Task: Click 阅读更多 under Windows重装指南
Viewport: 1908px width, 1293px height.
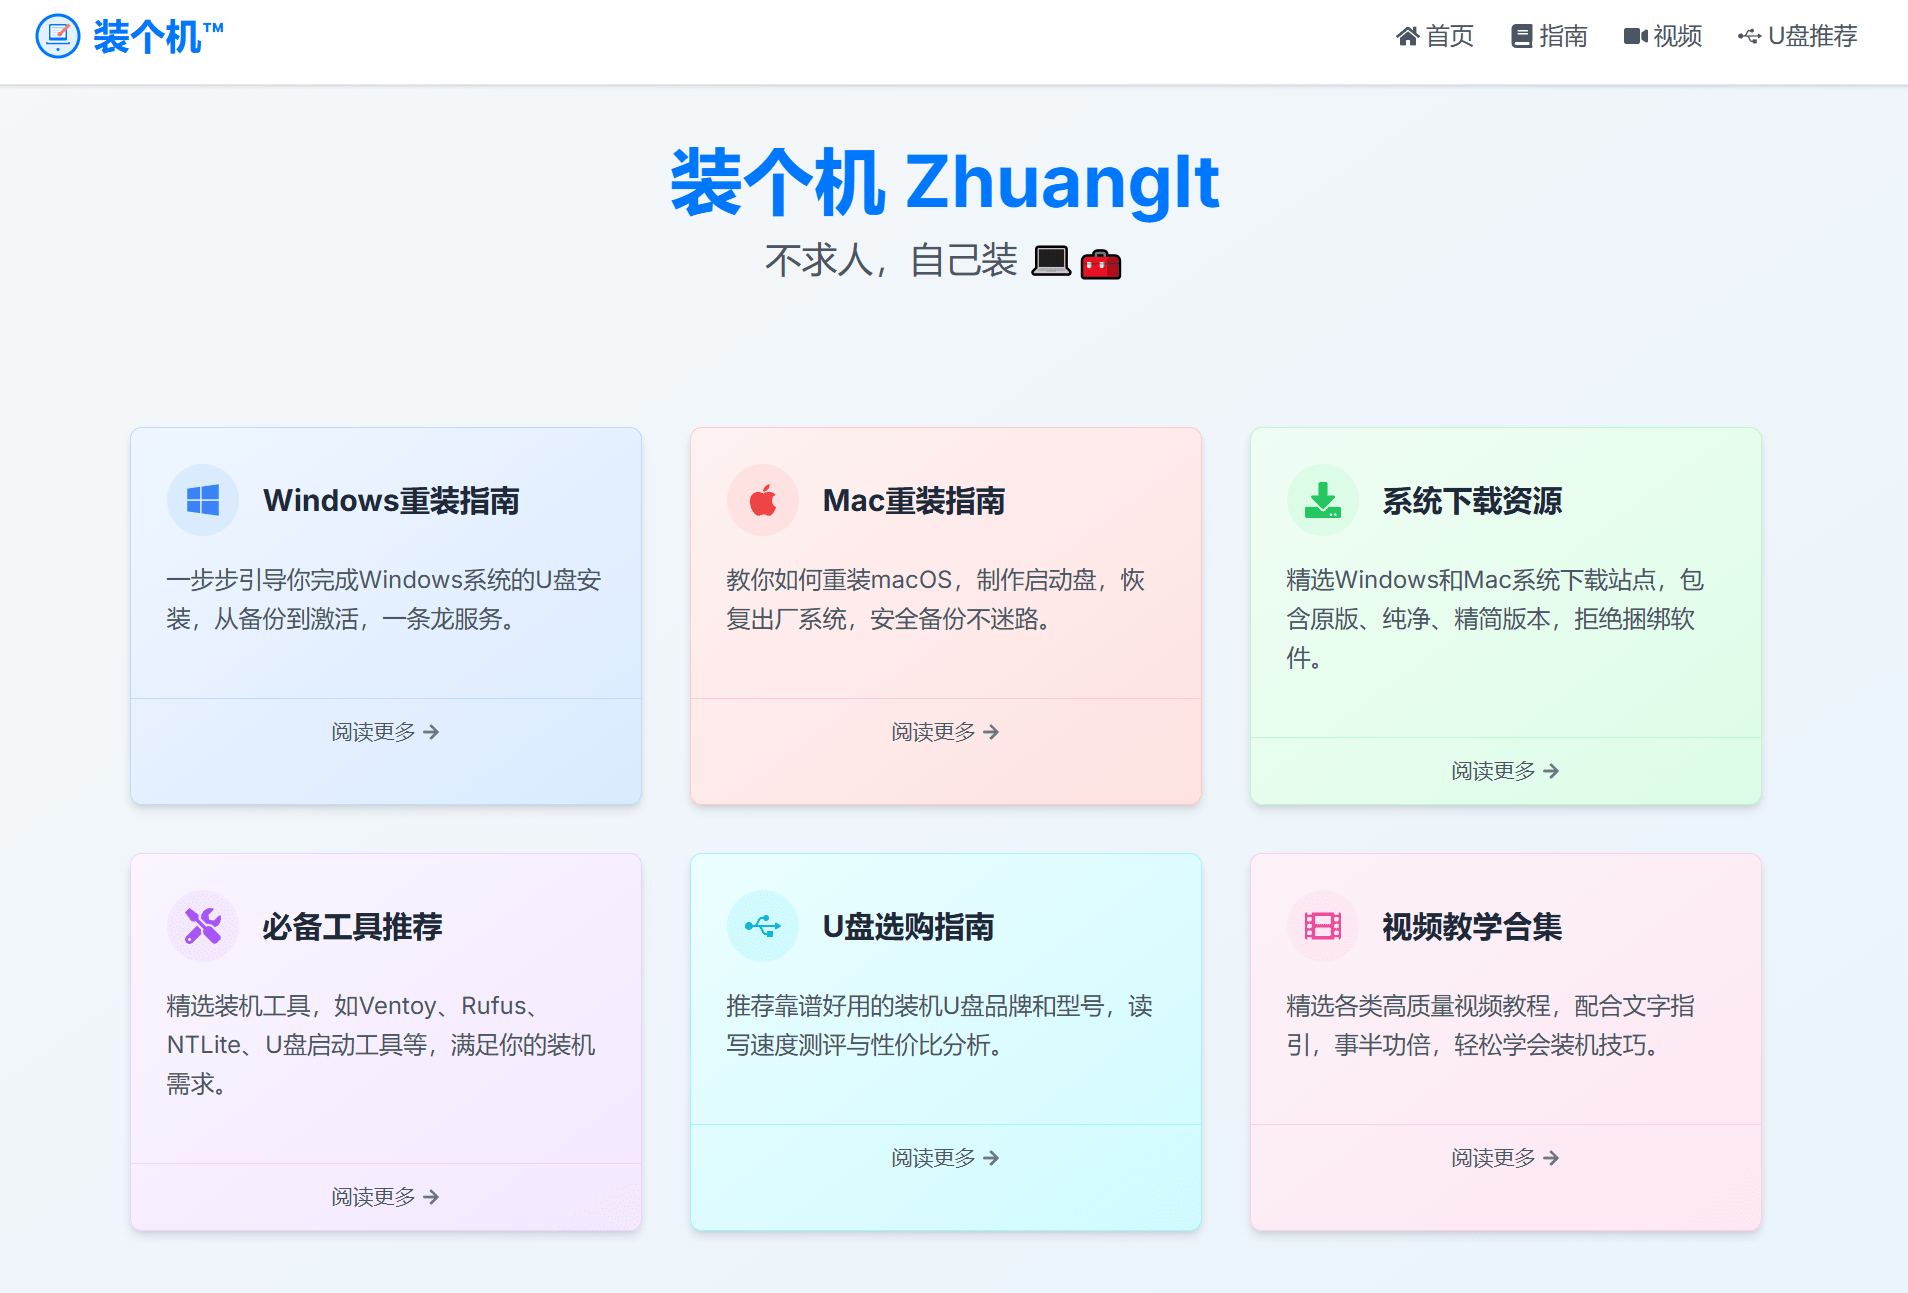Action: (x=385, y=732)
